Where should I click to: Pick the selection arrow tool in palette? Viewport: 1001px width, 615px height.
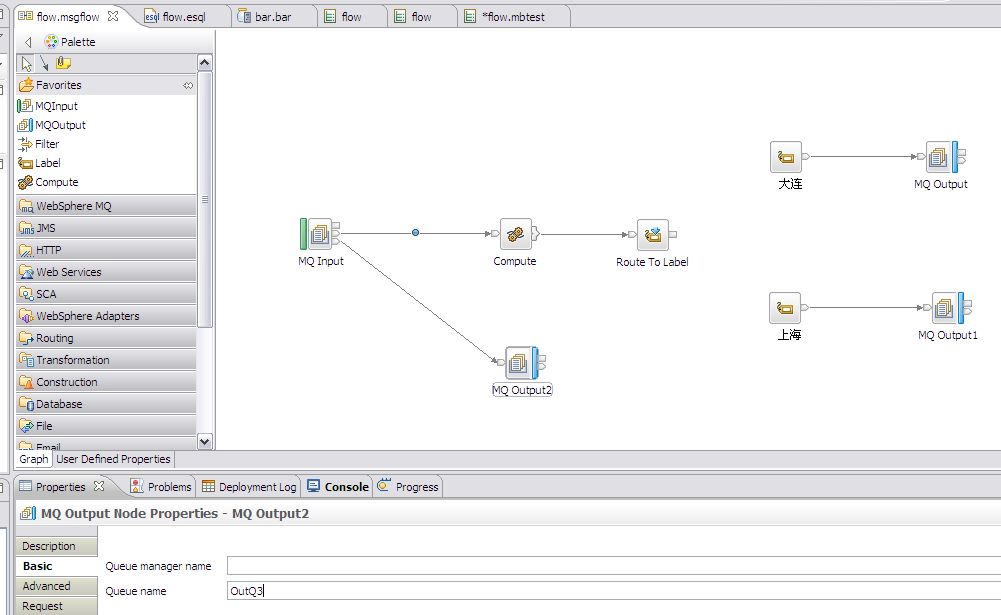[x=26, y=63]
